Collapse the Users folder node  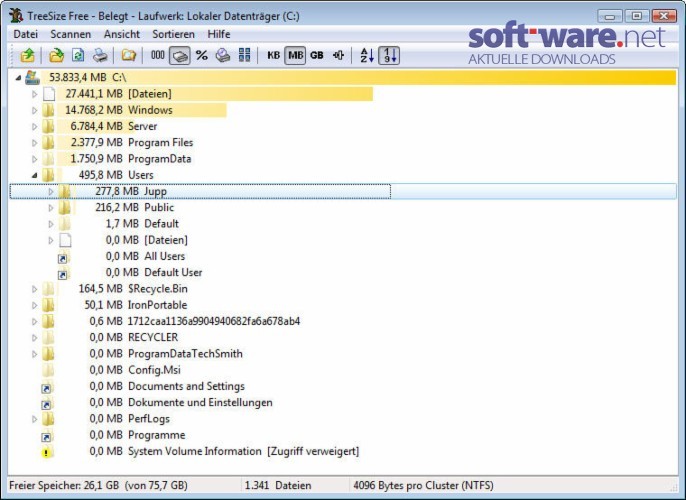(35, 175)
